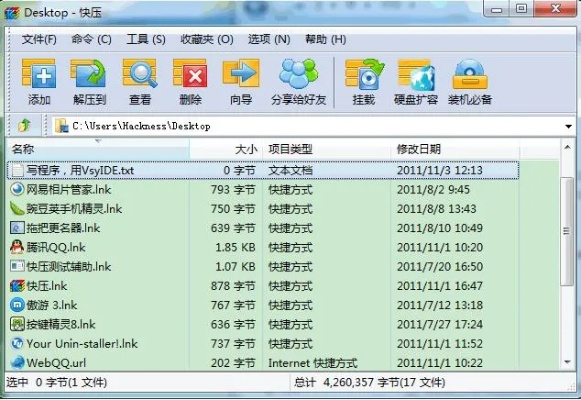
Task: Expand the address bar path dropdown
Action: pos(568,126)
